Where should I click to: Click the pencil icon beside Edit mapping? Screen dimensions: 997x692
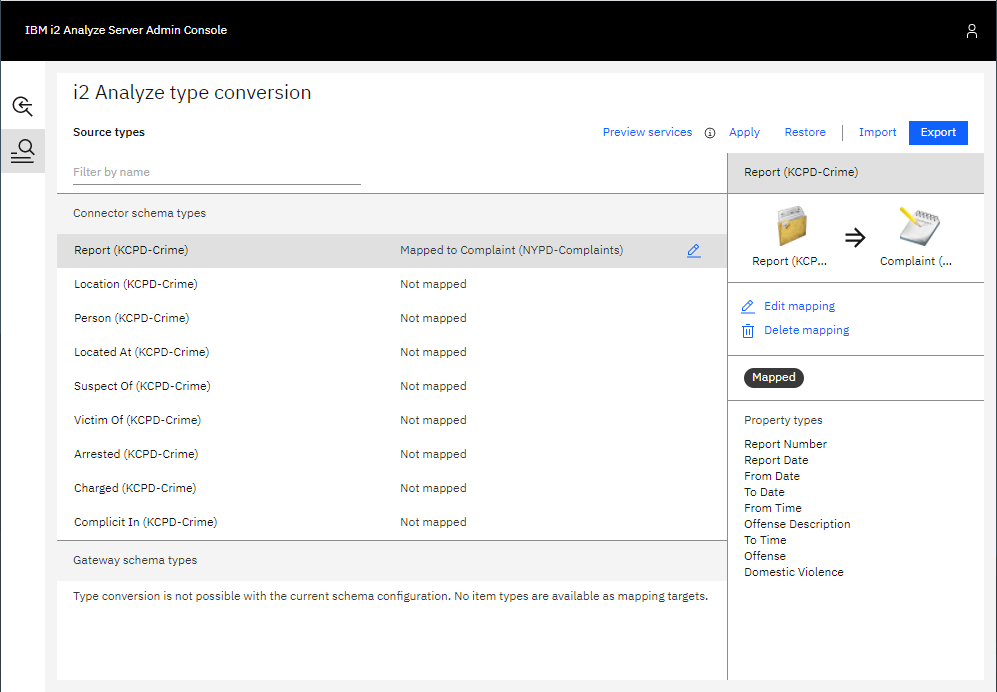(x=748, y=307)
